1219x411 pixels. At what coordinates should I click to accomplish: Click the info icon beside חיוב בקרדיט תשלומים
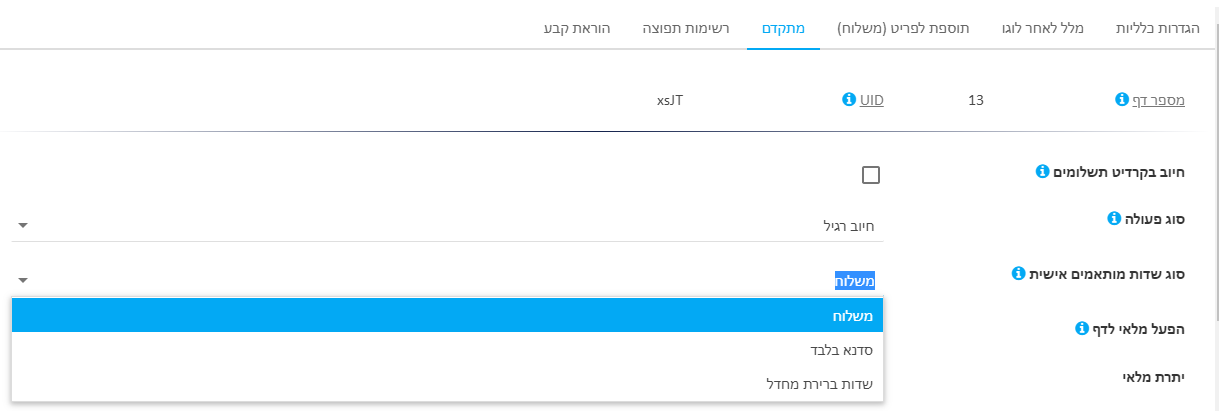1042,172
